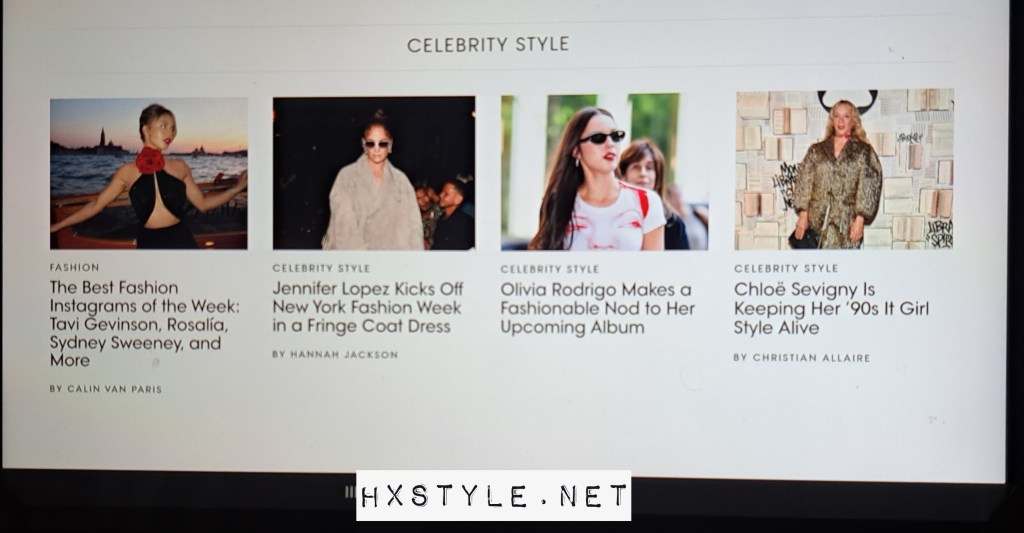
Task: Select the Fashion category label
Action: pyautogui.click(x=74, y=267)
